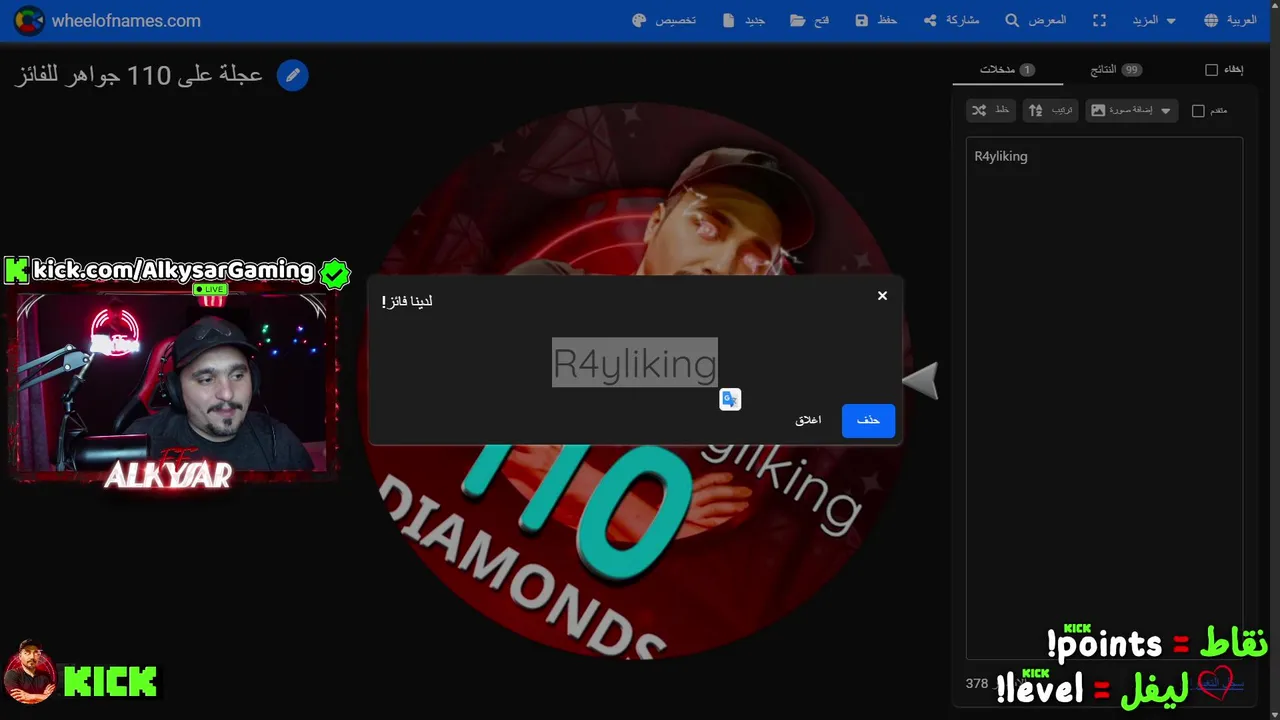Screen dimensions: 1280x720
Task: Sort entries with the ترتيب button
Action: tap(1050, 110)
